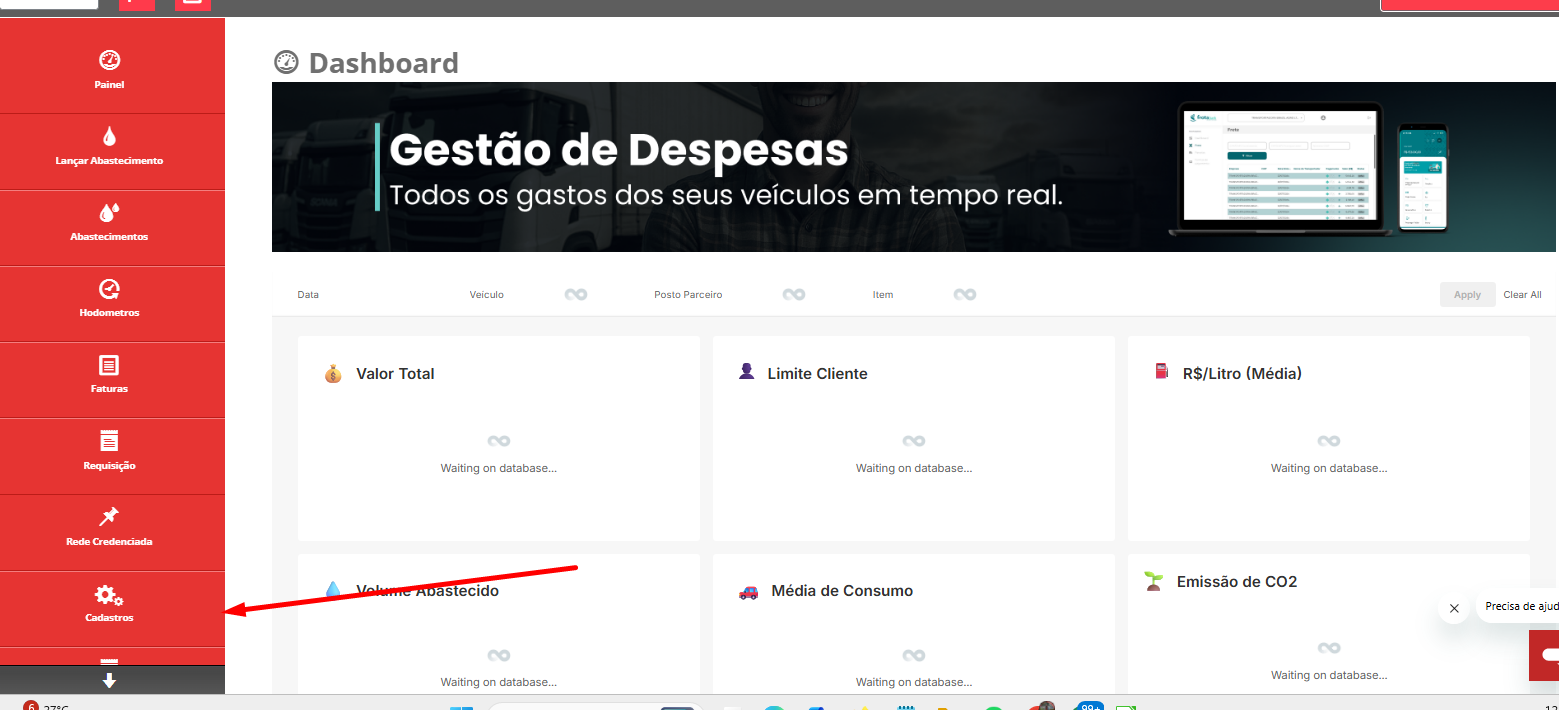The width and height of the screenshot is (1559, 710).
Task: Select the Hodometros odometer icon
Action: click(109, 289)
